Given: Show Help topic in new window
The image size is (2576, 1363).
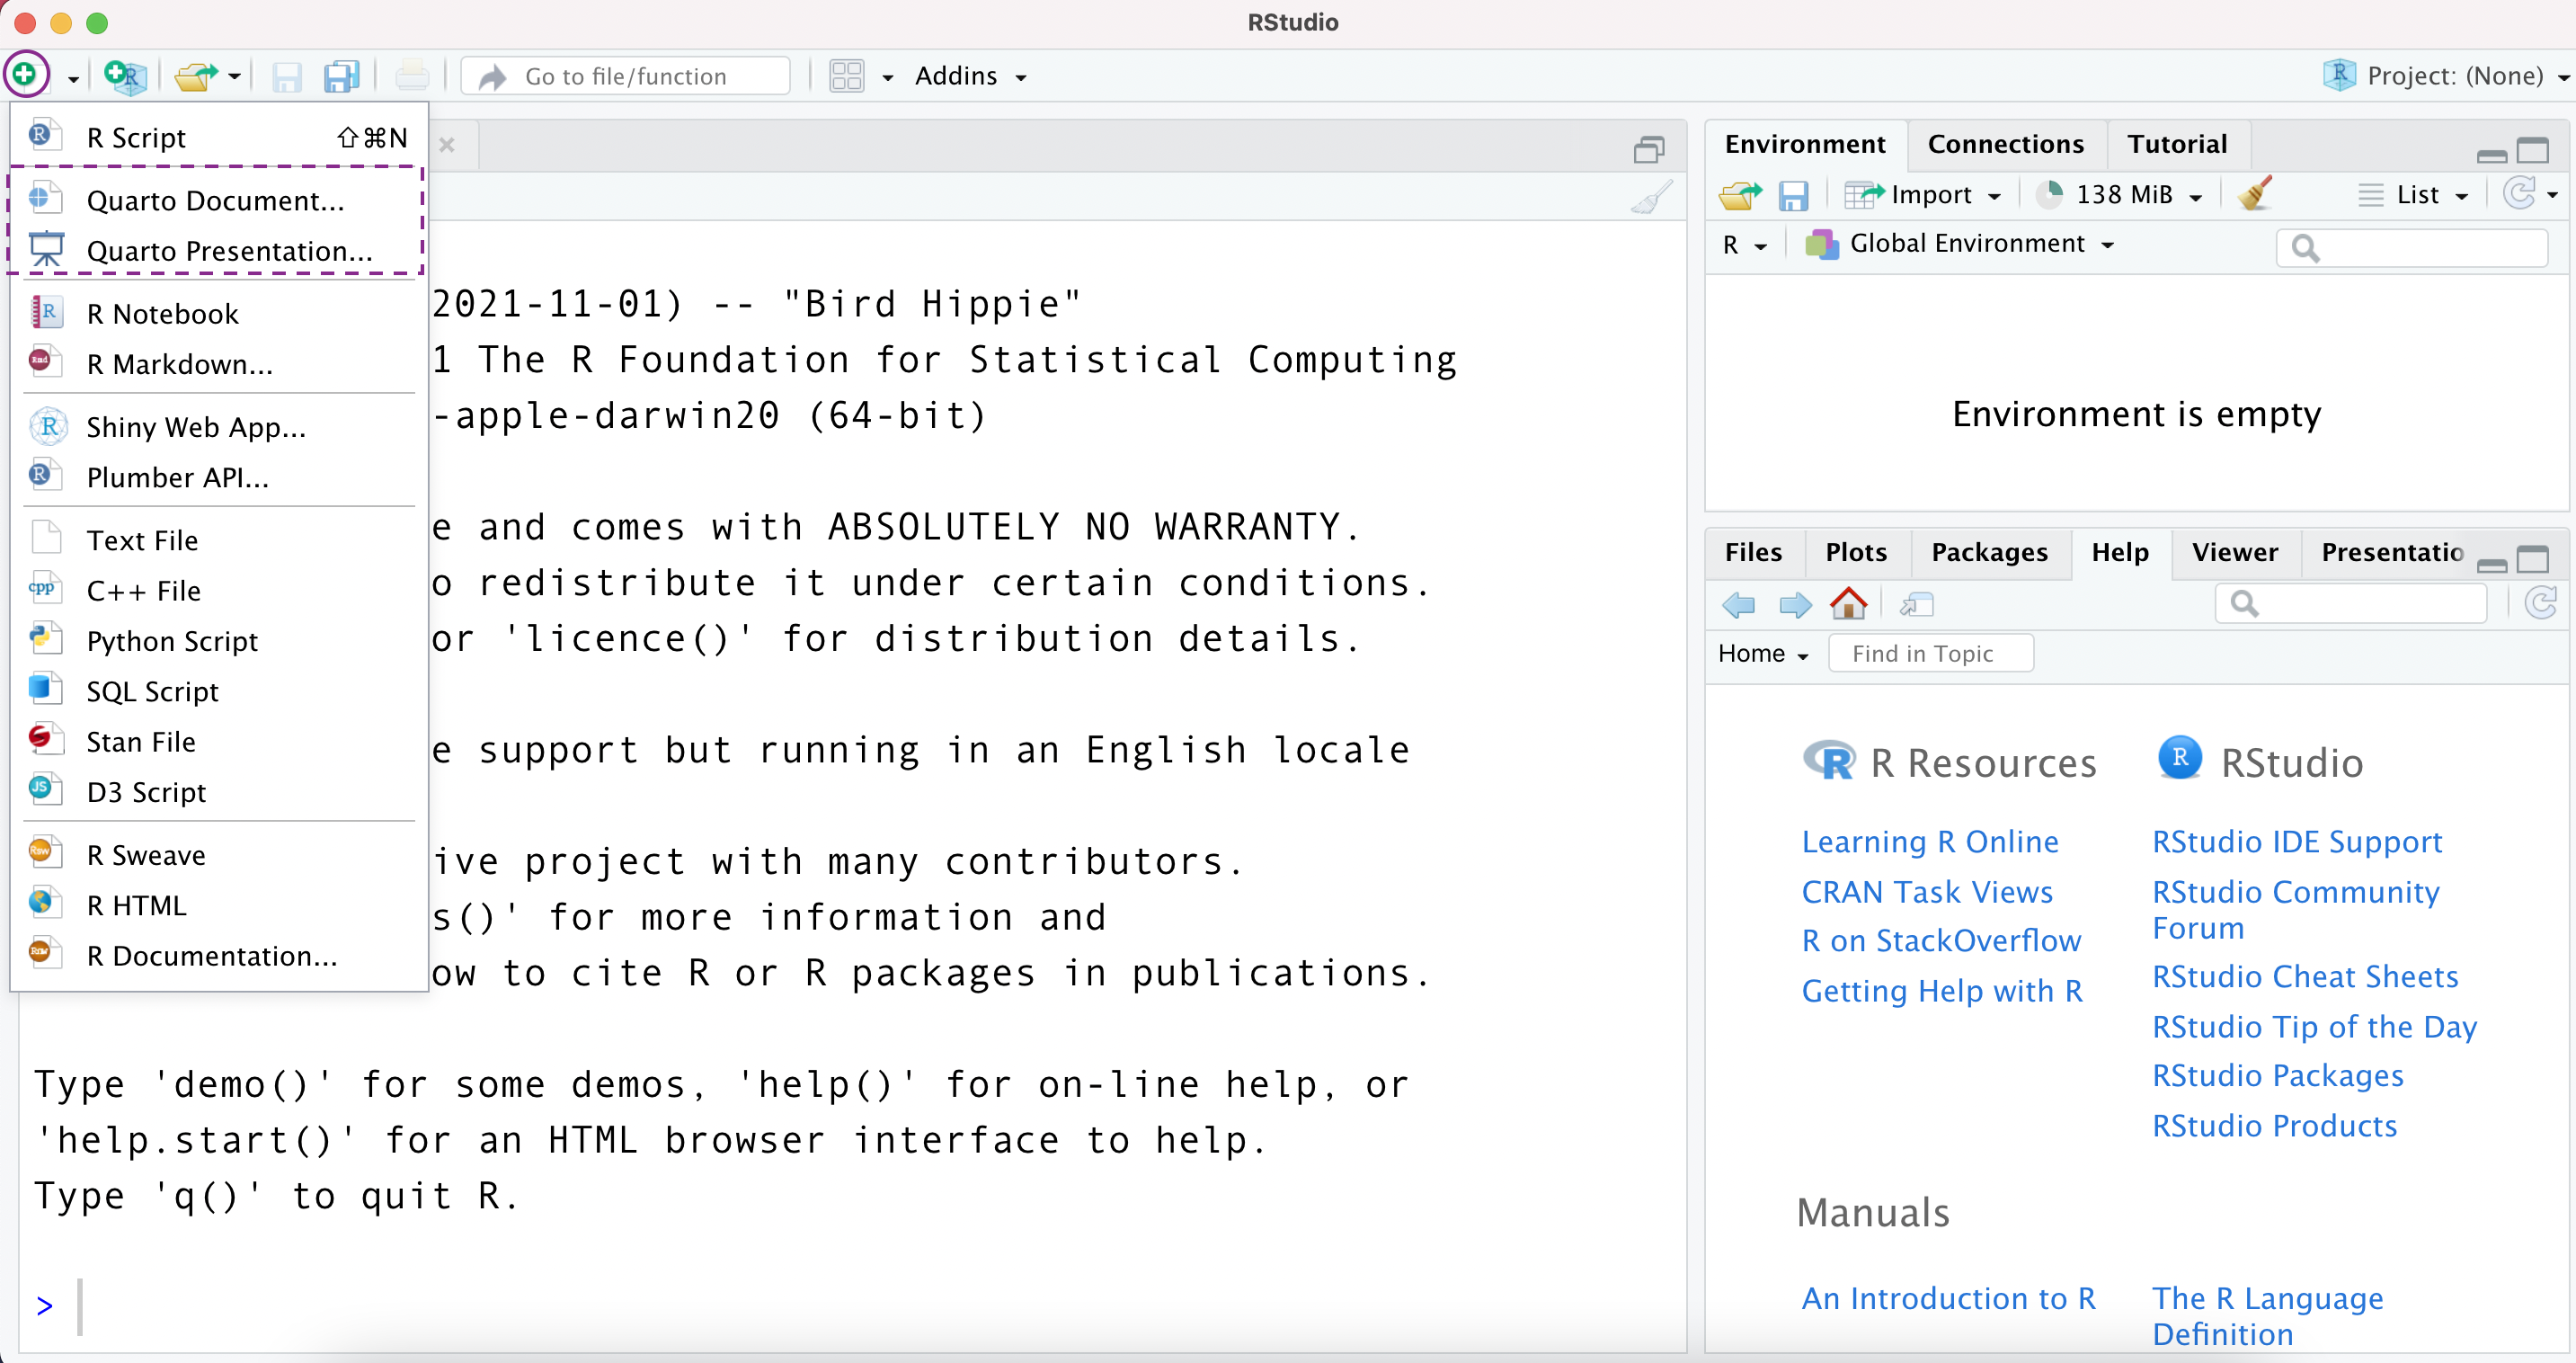Looking at the screenshot, I should point(1917,604).
